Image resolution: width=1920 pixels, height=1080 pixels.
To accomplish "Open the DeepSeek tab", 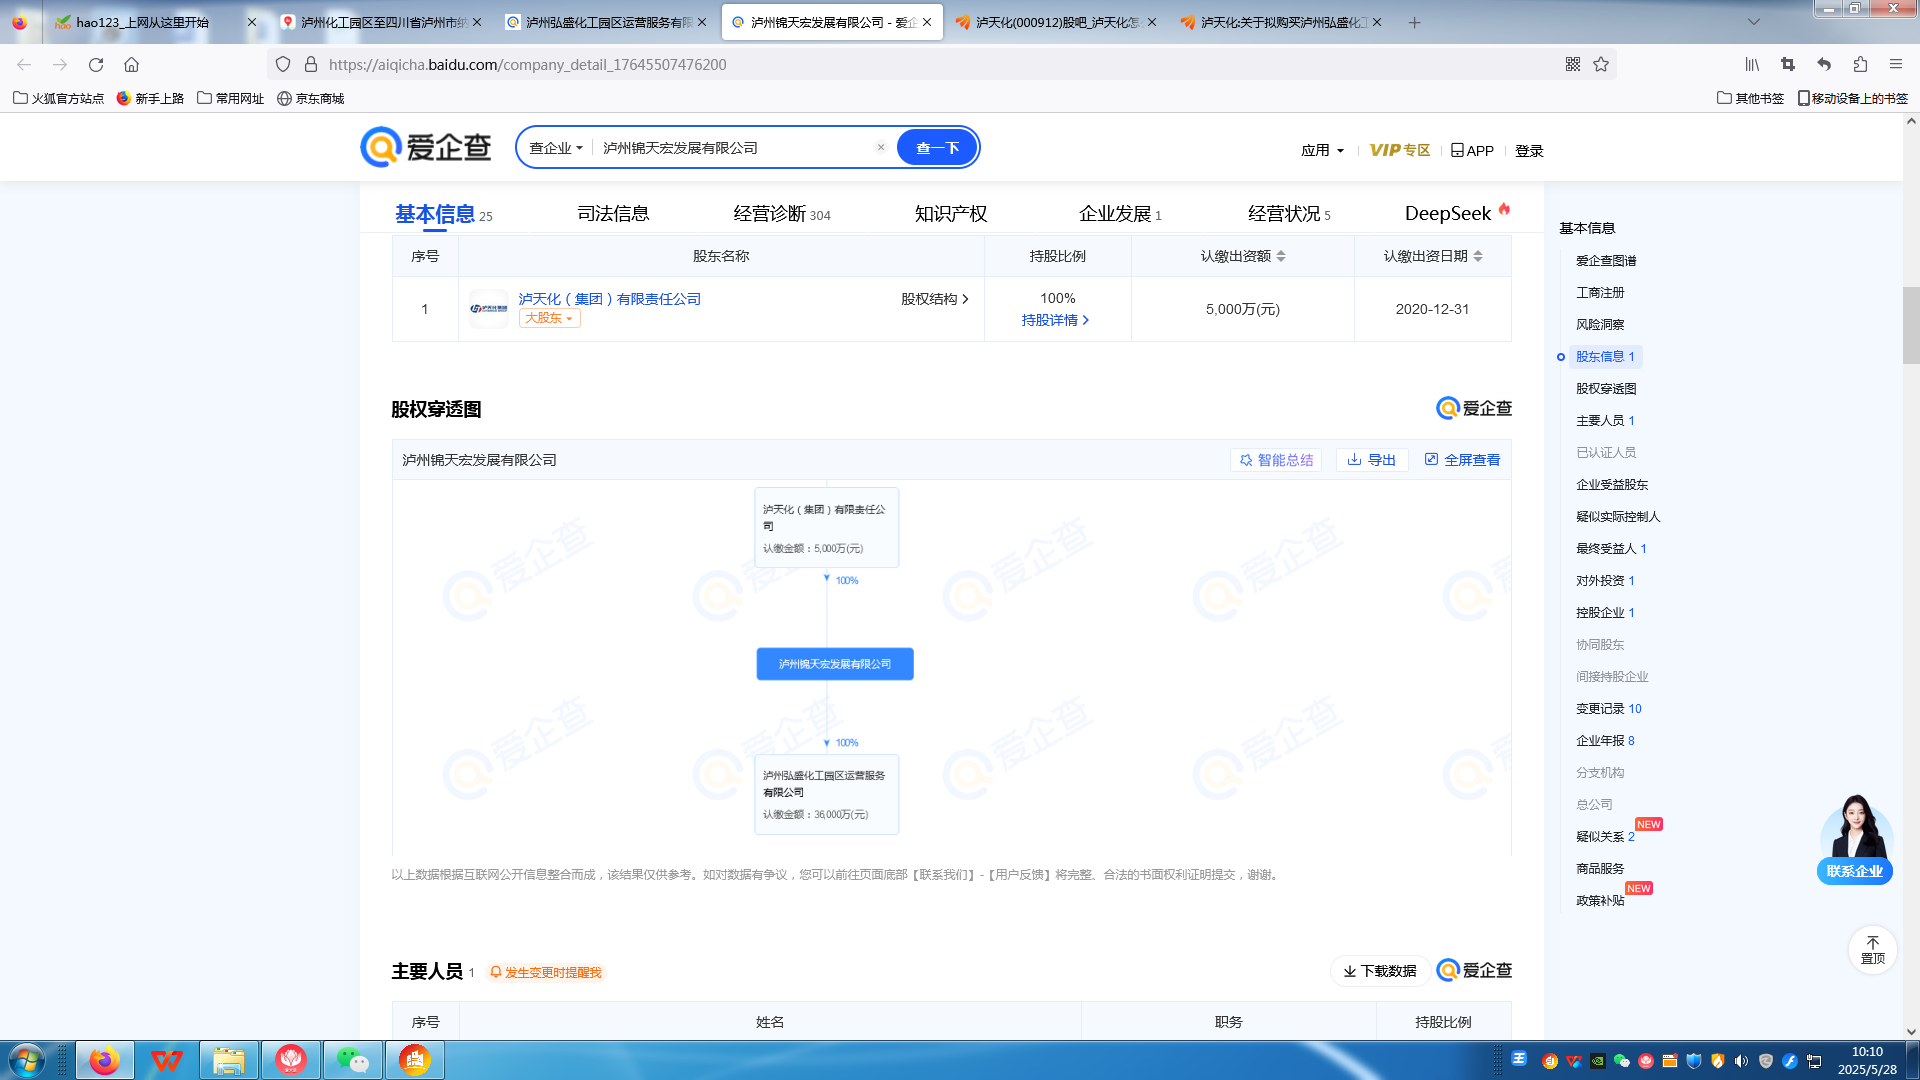I will [1457, 212].
